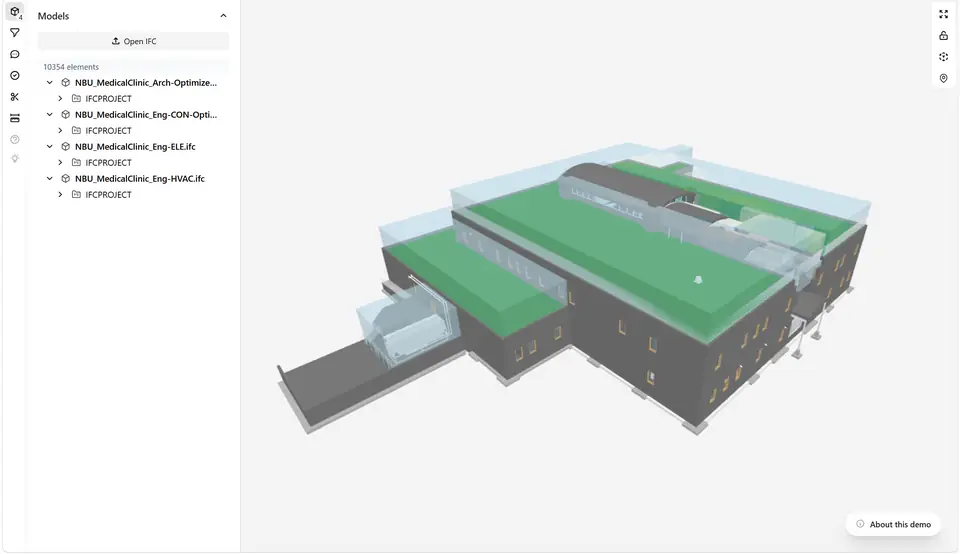The image size is (960, 554).
Task: Click cube icon beside NBU_MedicalClinic_Eng-HVAC.ifc
Action: (x=66, y=179)
